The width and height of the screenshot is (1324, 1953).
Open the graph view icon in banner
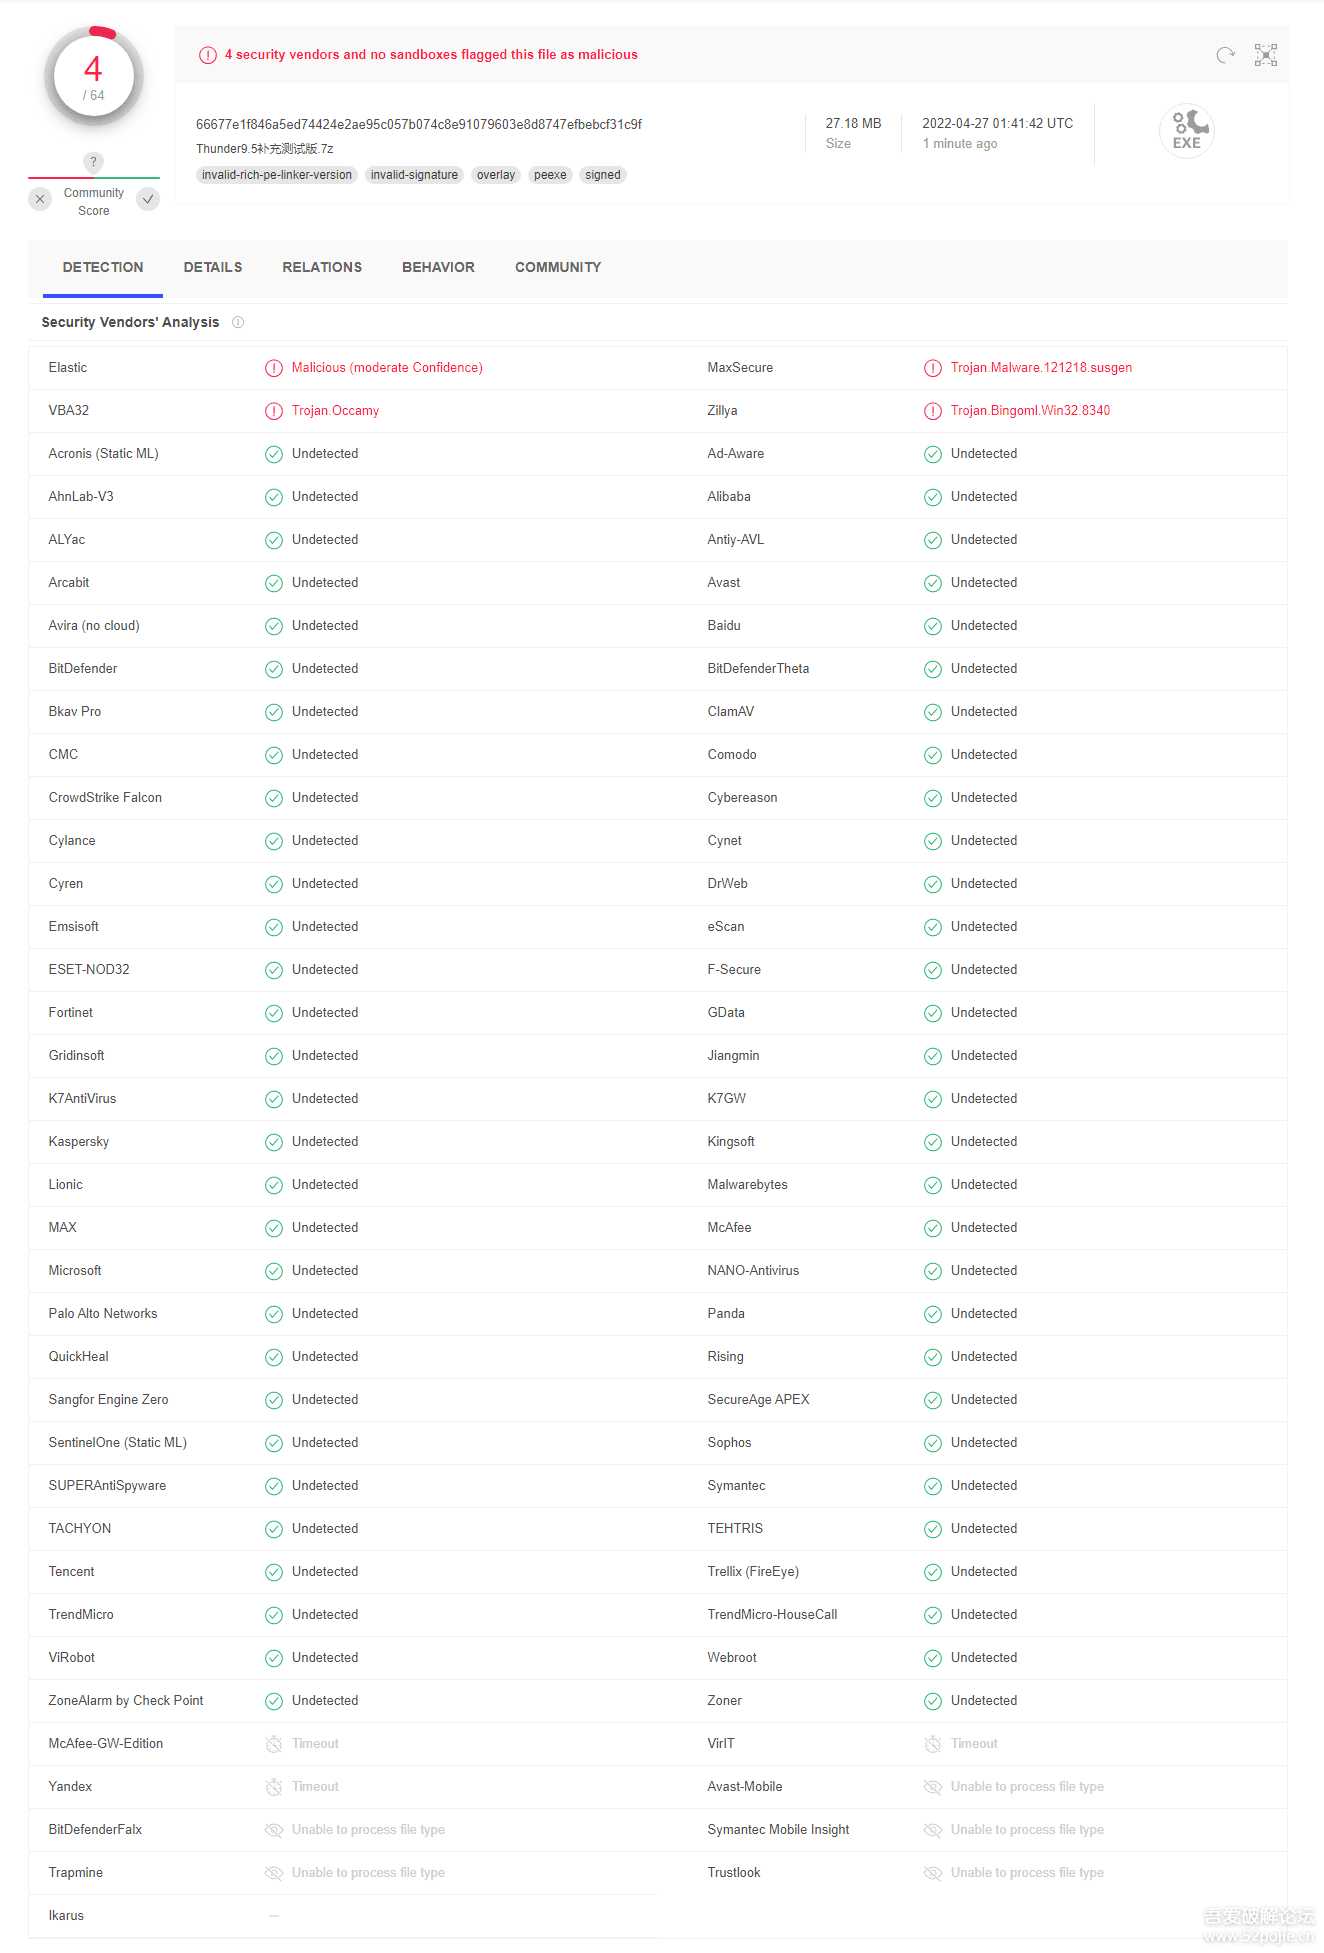1266,55
